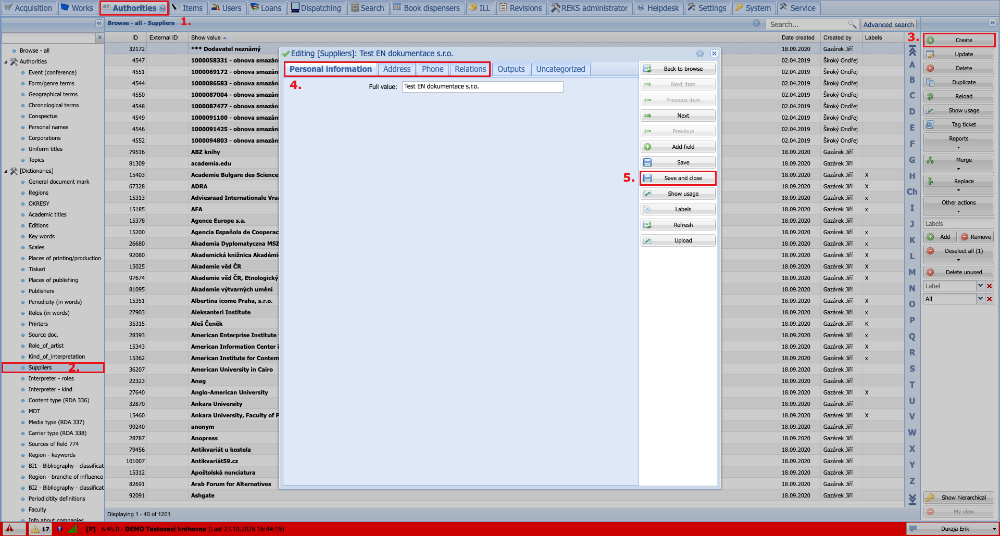Screen dimensions: 1000x536
Task: Click the Reload button
Action: click(x=958, y=96)
